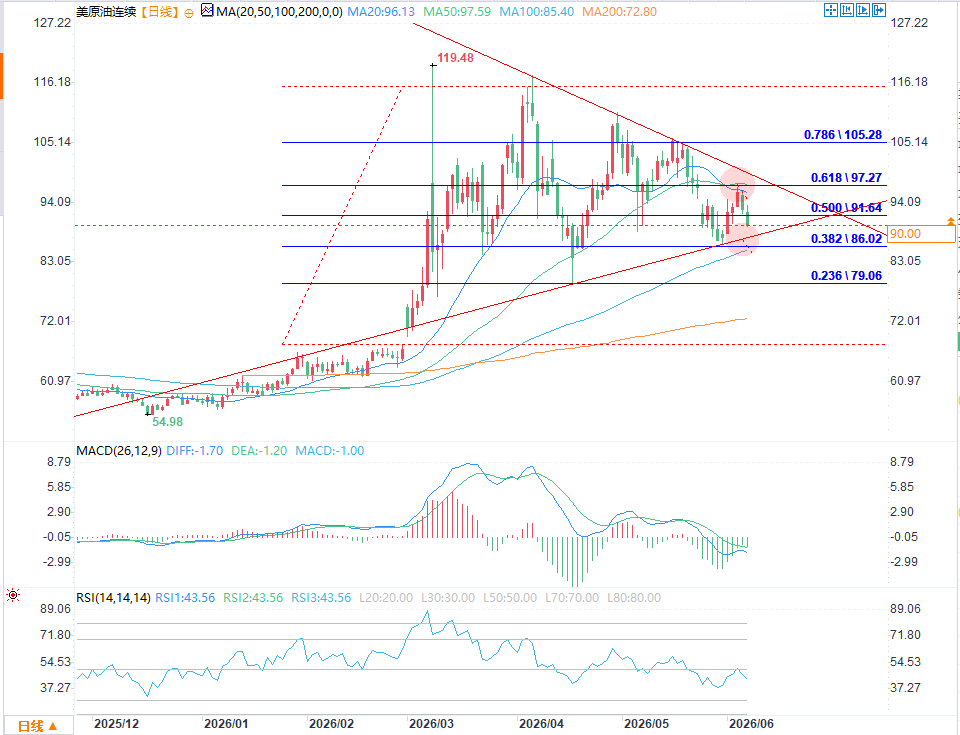The height and width of the screenshot is (735, 960).
Task: Click the RSI1:43.56 value
Action: (185, 598)
